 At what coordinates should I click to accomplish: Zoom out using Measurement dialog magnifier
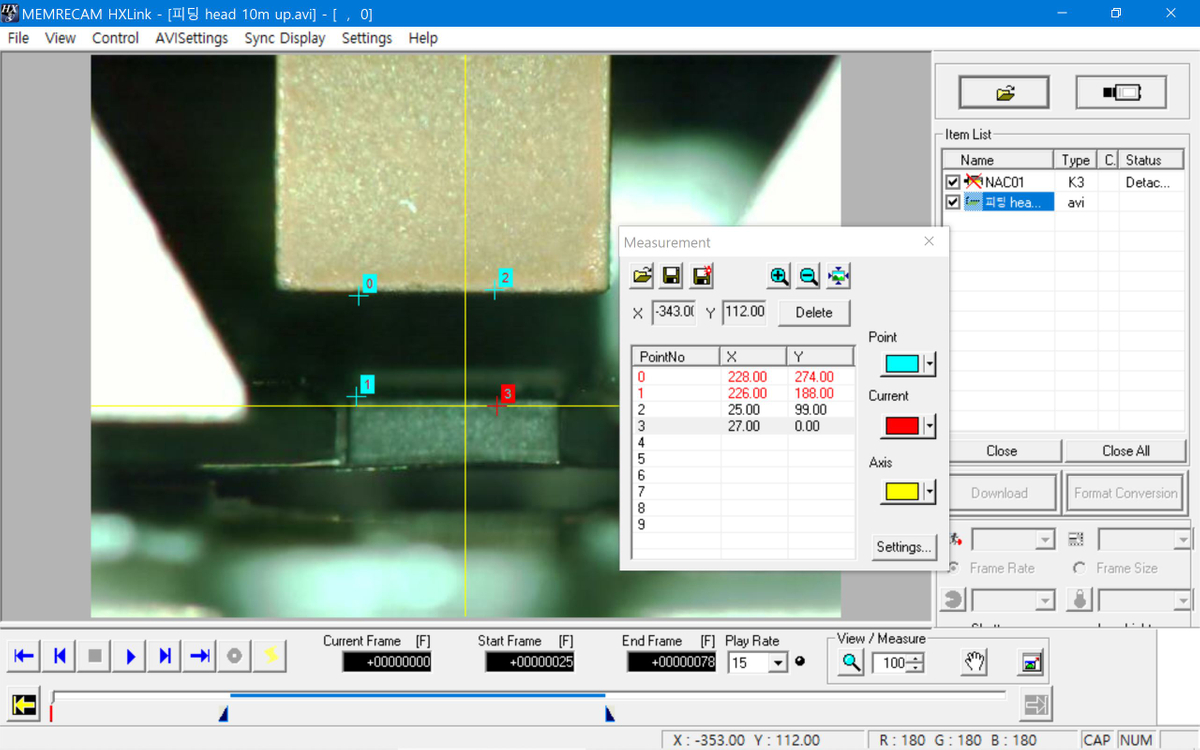[x=809, y=277]
